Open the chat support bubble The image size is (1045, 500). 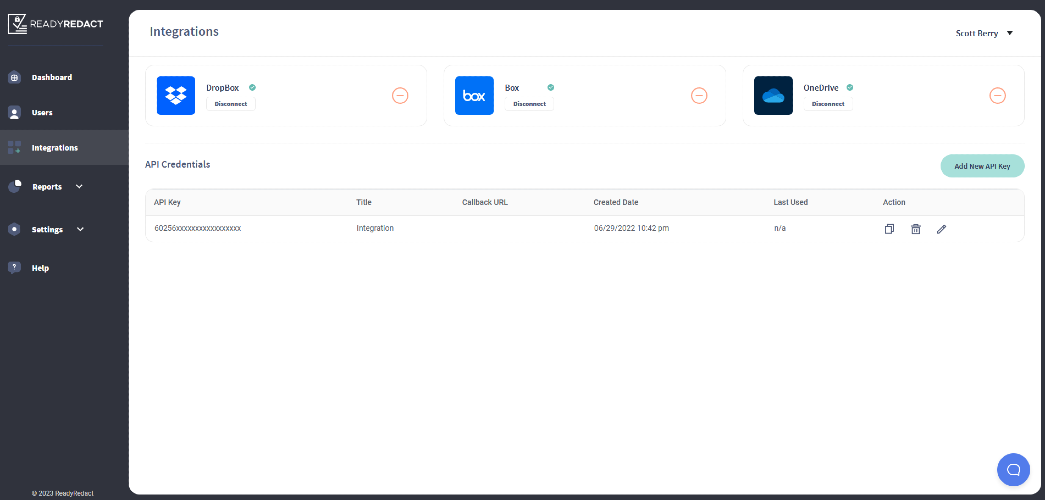tap(1013, 469)
